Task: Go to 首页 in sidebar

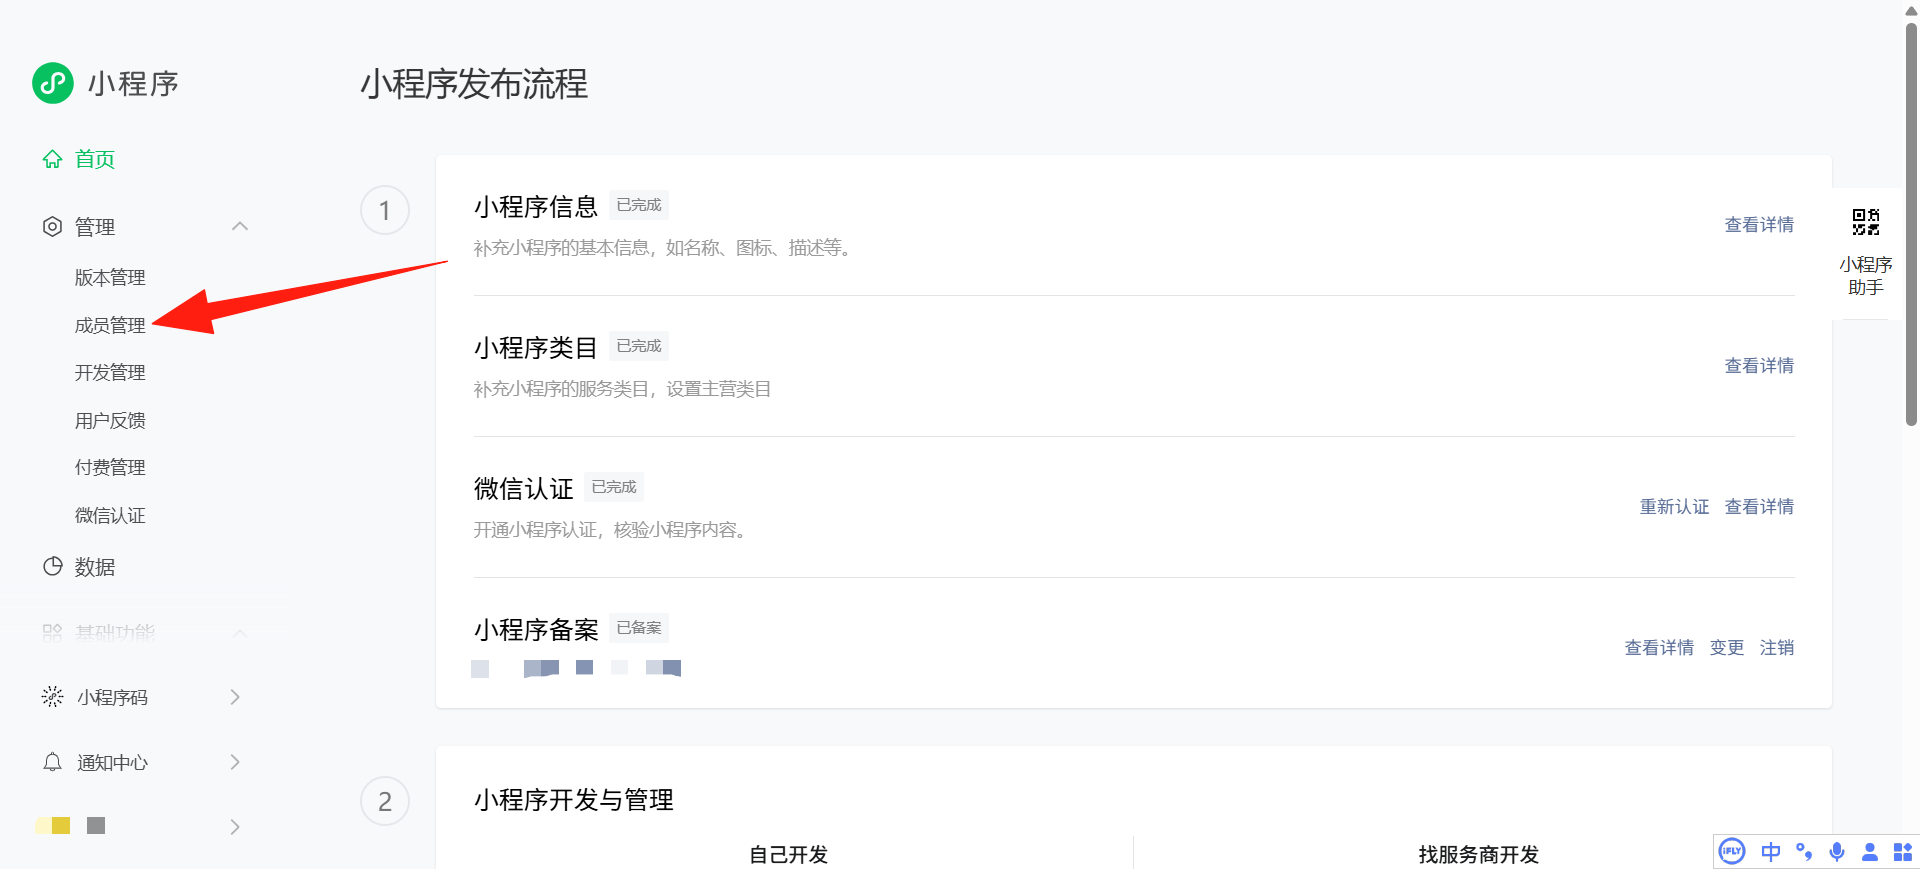Action: (95, 159)
